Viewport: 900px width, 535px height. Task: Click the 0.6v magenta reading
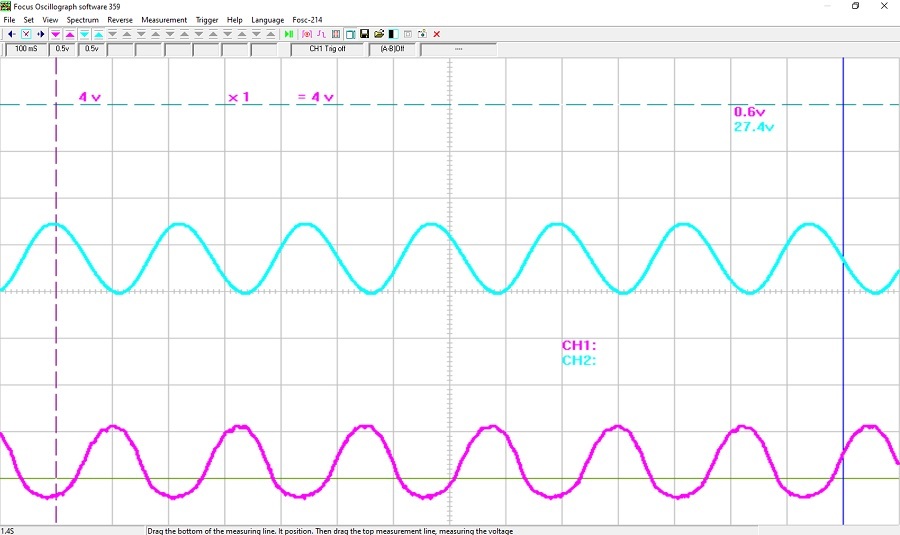tap(749, 112)
